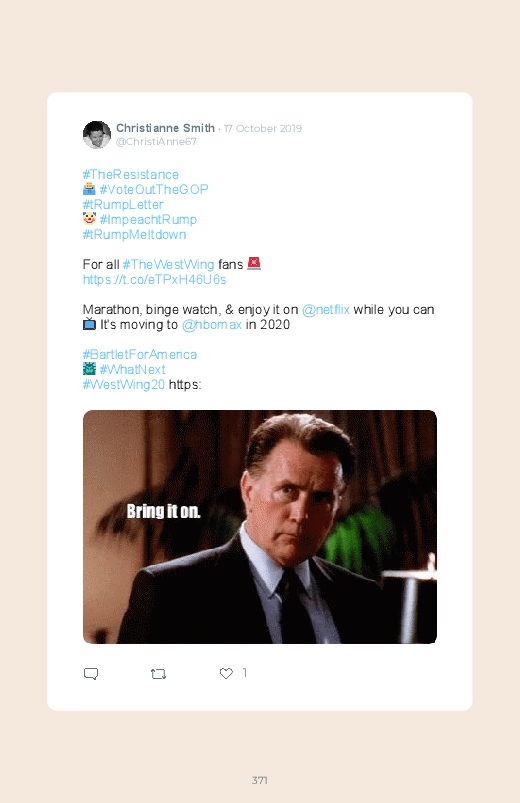Like the tweet with the heart icon
520x803 pixels.
(x=226, y=673)
